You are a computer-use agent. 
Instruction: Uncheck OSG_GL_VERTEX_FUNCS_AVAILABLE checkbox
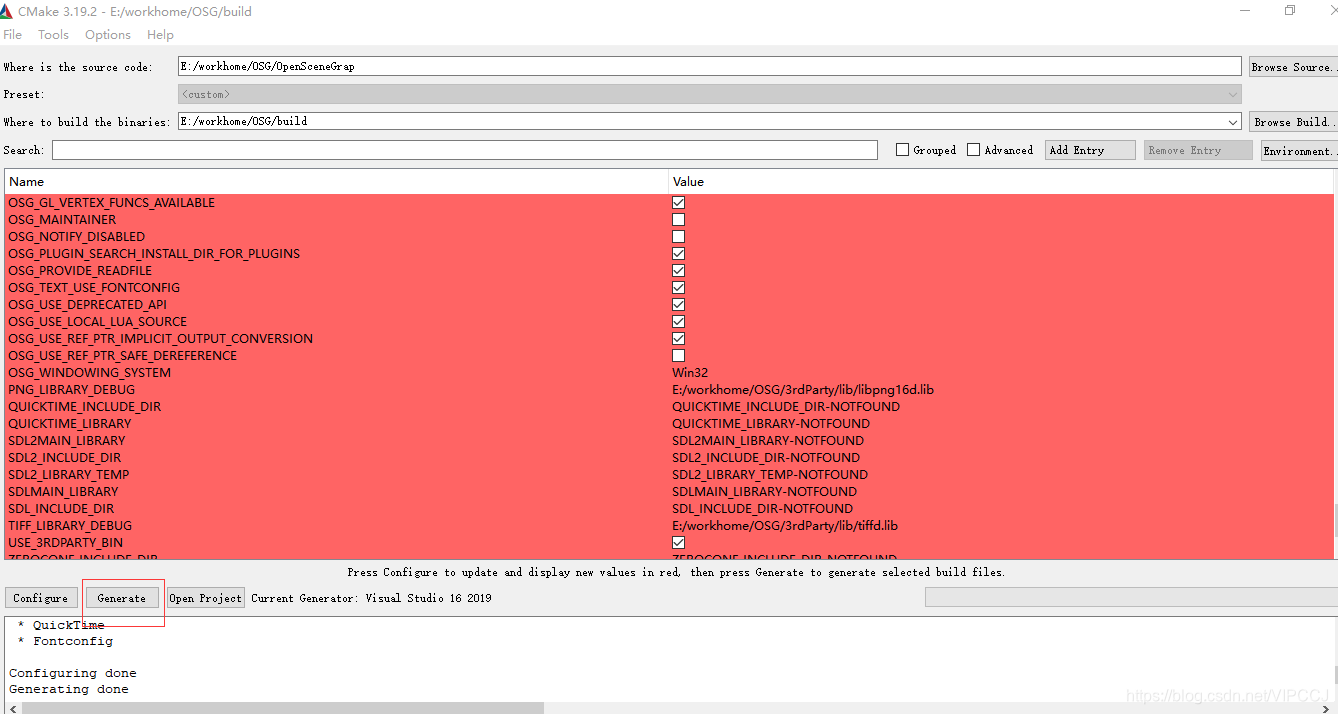[678, 203]
